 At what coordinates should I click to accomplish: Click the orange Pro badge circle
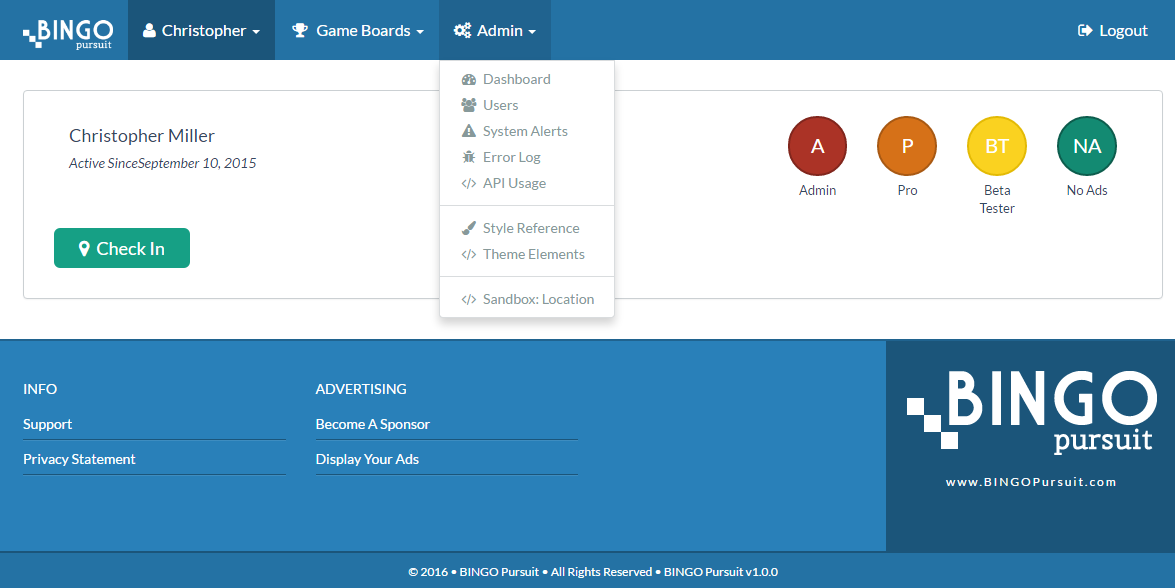907,146
